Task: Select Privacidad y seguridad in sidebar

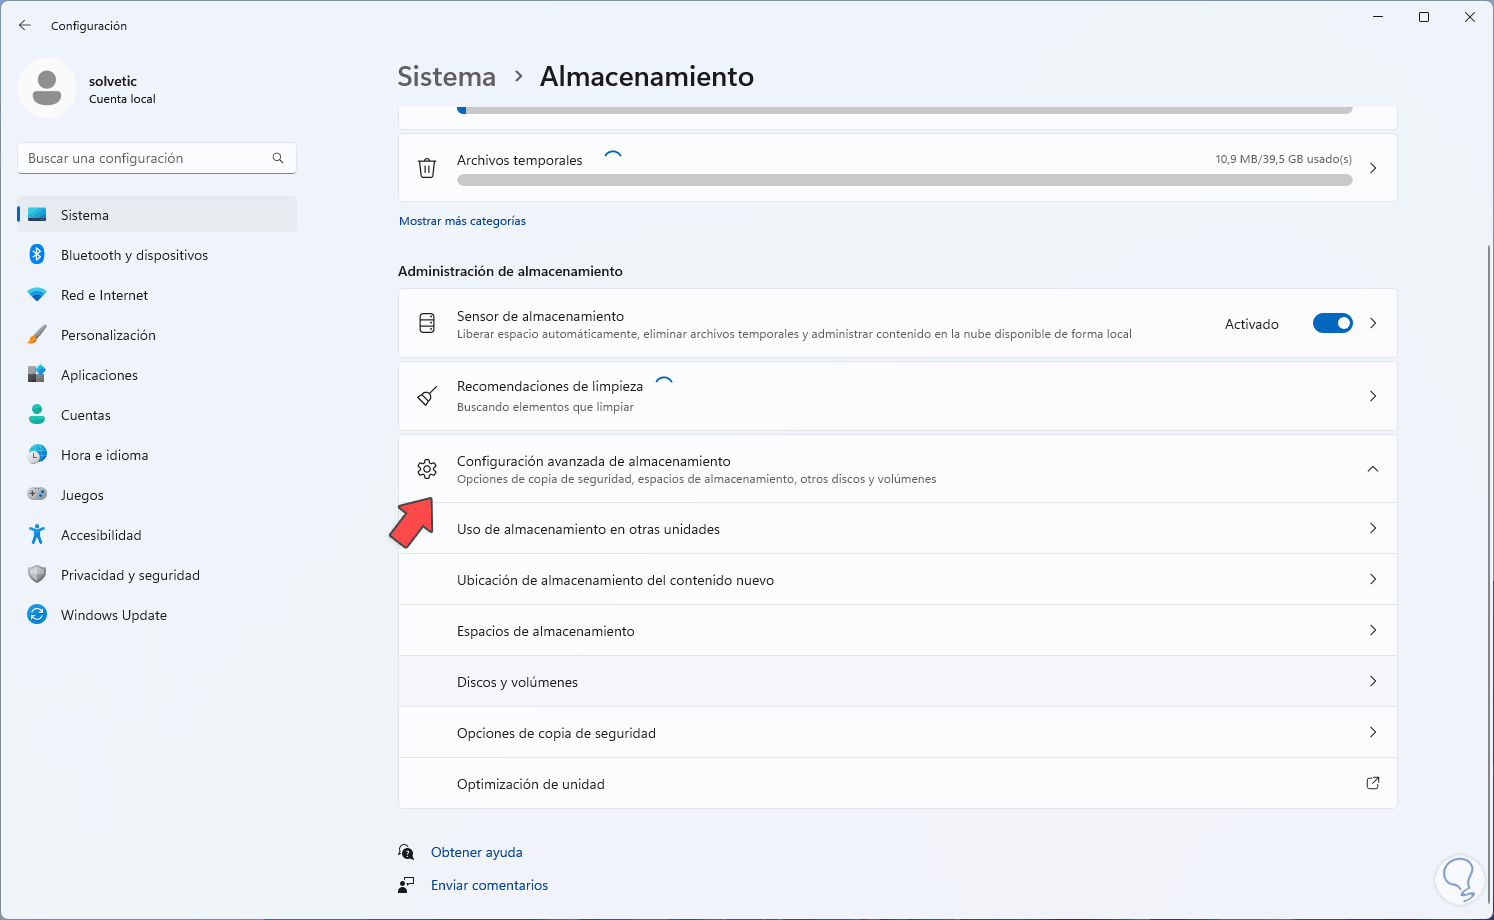Action: pos(130,575)
